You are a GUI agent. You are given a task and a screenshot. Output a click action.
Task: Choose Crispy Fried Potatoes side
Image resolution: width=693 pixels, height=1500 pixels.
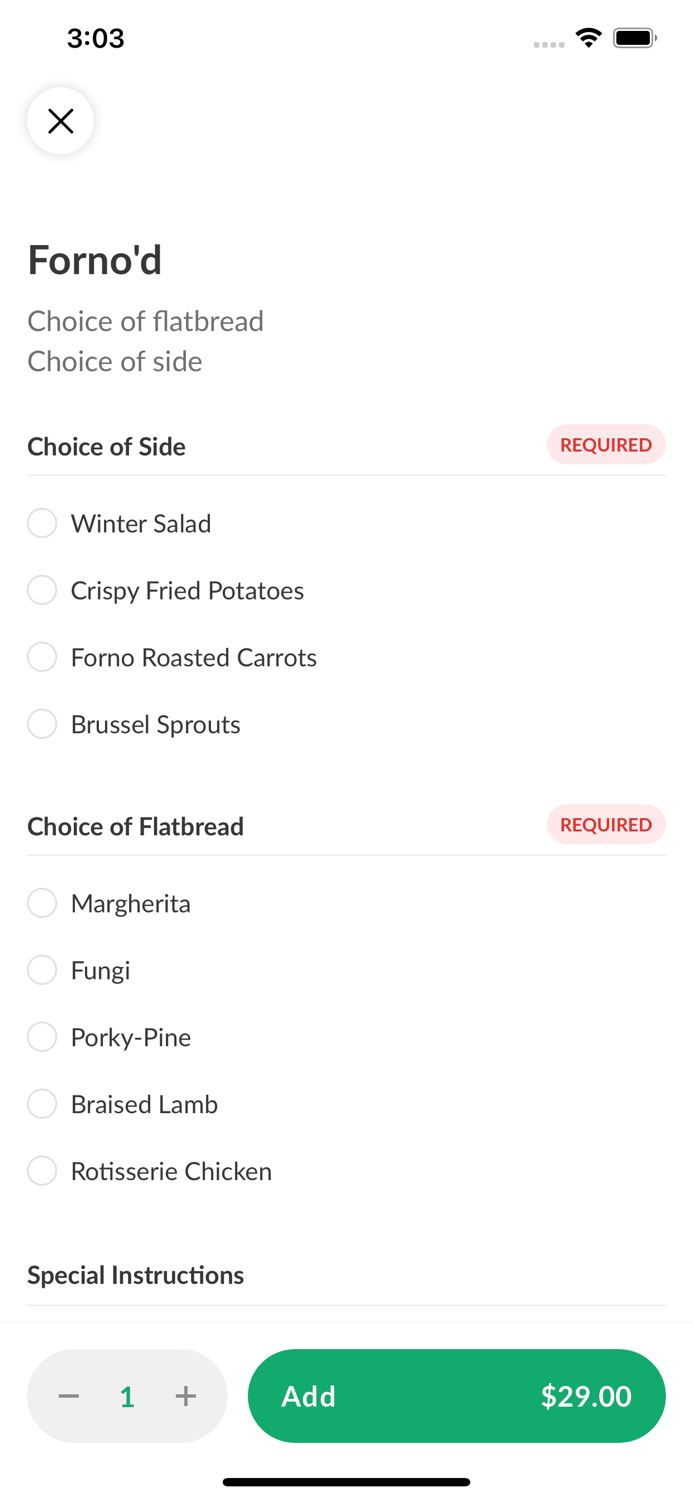click(x=42, y=590)
